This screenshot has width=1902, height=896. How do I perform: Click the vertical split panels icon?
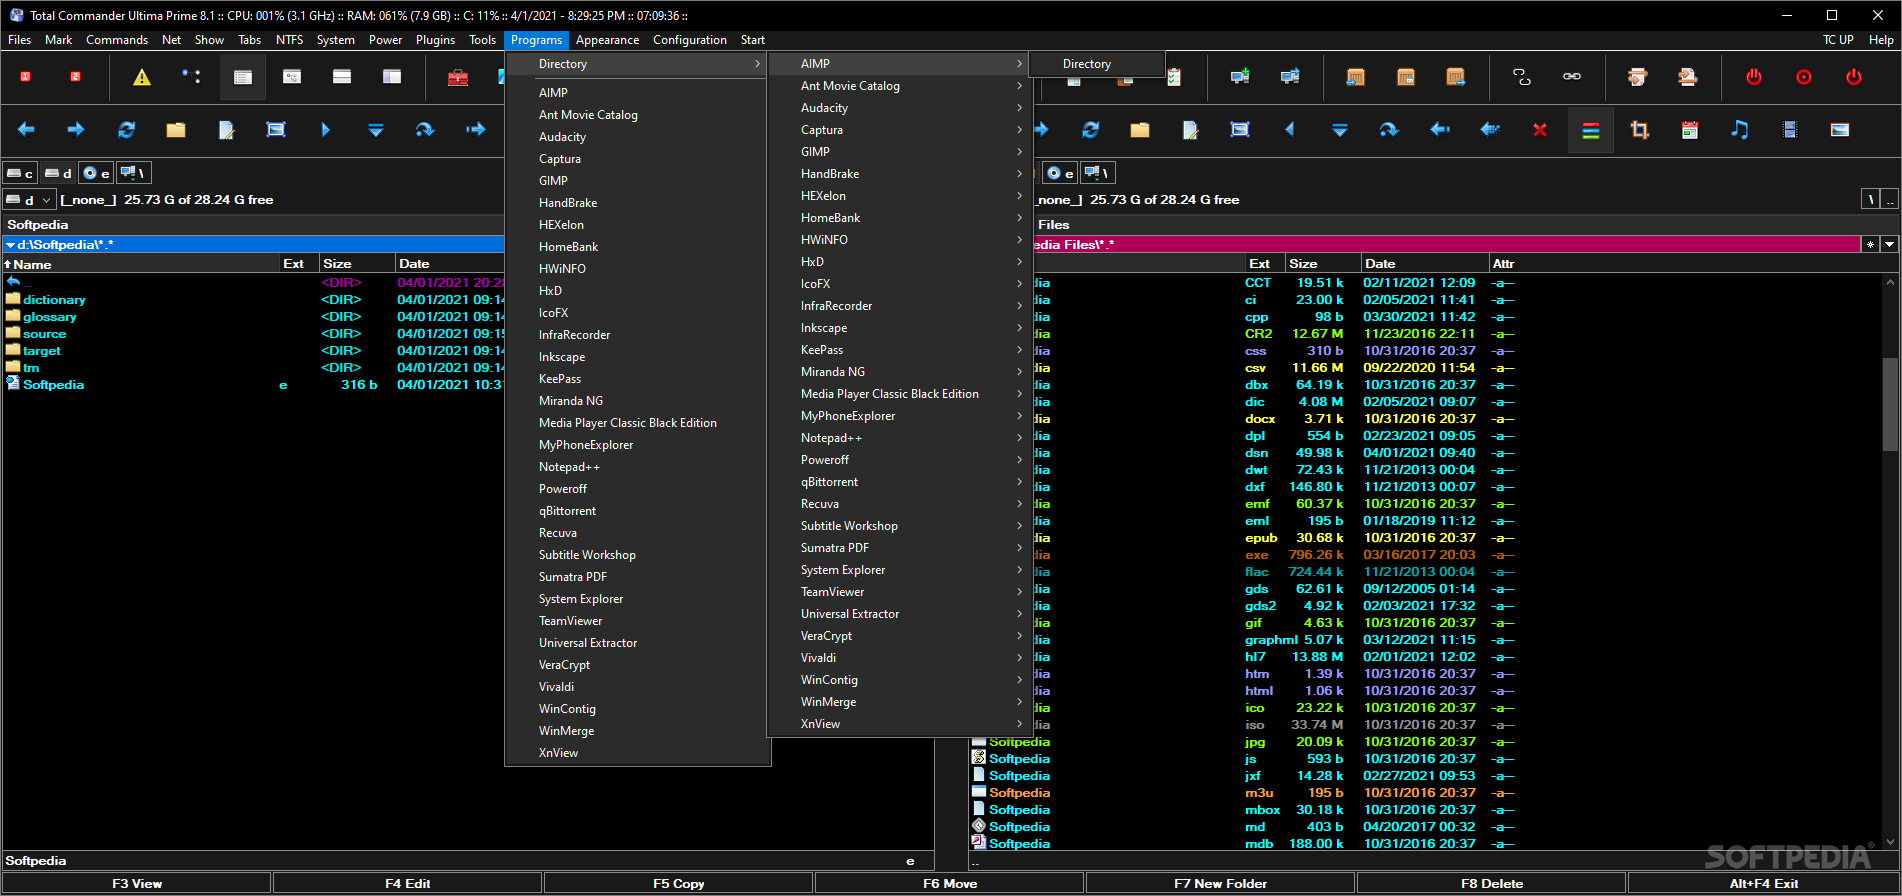(392, 77)
